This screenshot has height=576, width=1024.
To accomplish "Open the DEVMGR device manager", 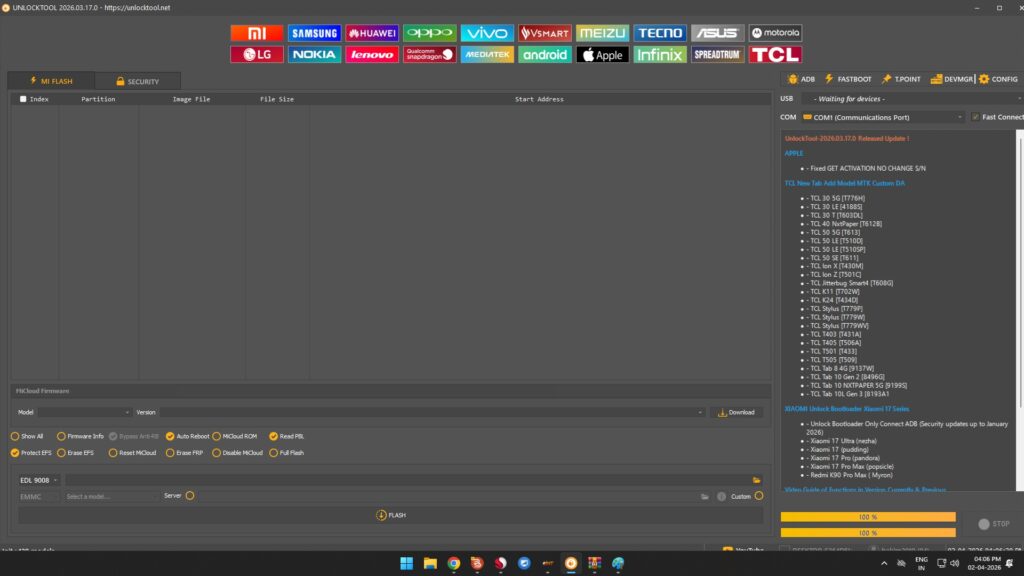I will click(952, 79).
